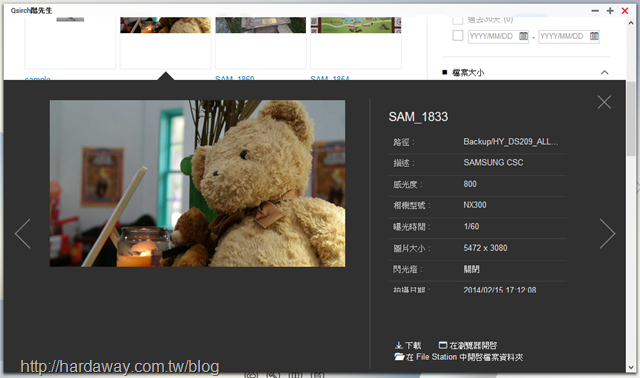The image size is (640, 378).
Task: Click the teddy bear preview image
Action: [x=197, y=183]
